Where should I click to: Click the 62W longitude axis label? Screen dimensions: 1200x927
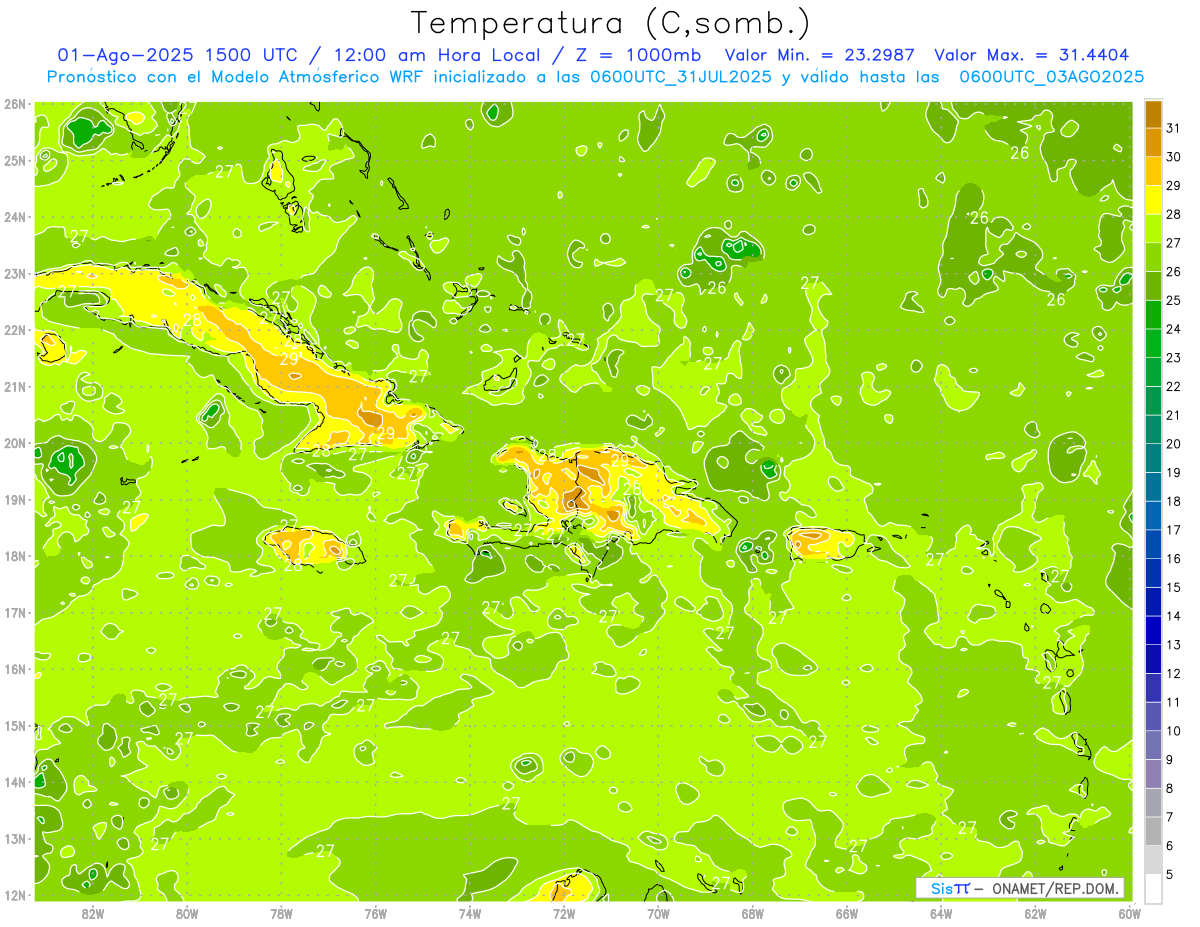pyautogui.click(x=1035, y=913)
